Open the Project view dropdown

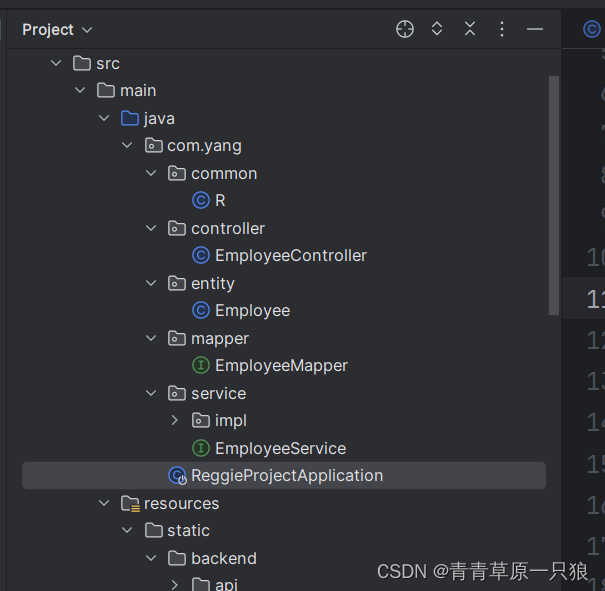[x=57, y=30]
